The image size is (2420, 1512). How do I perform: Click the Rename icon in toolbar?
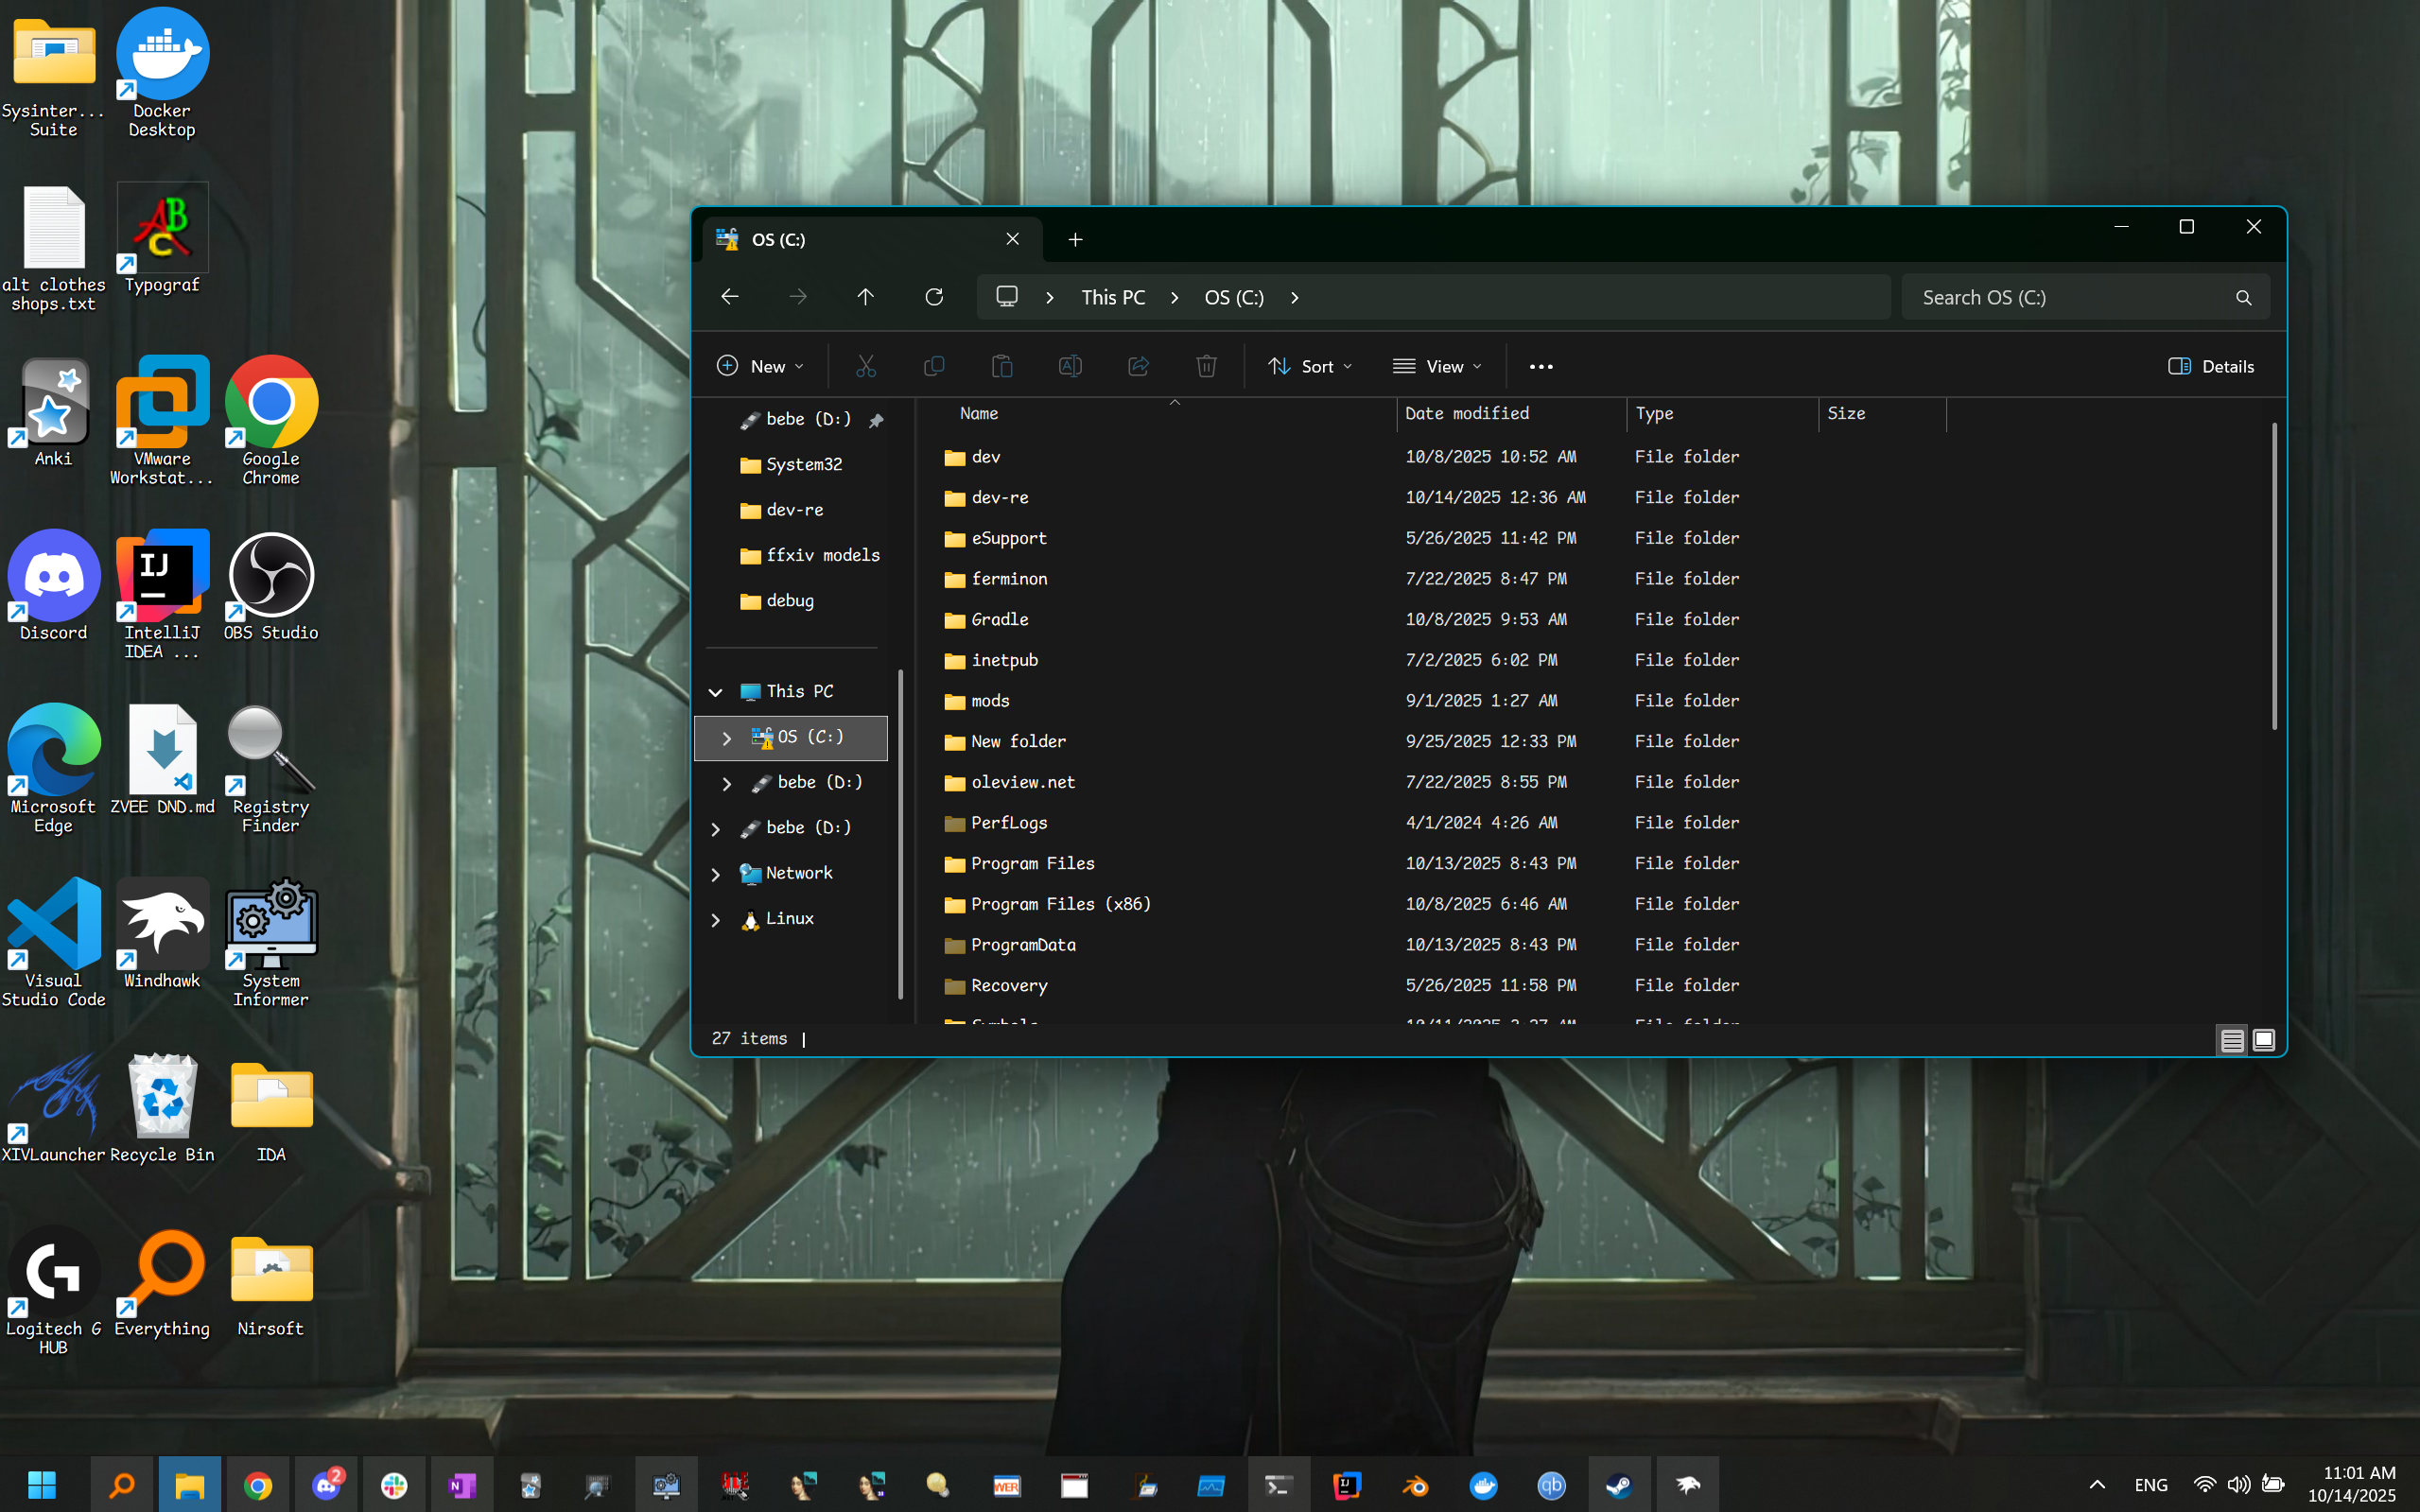point(1070,366)
